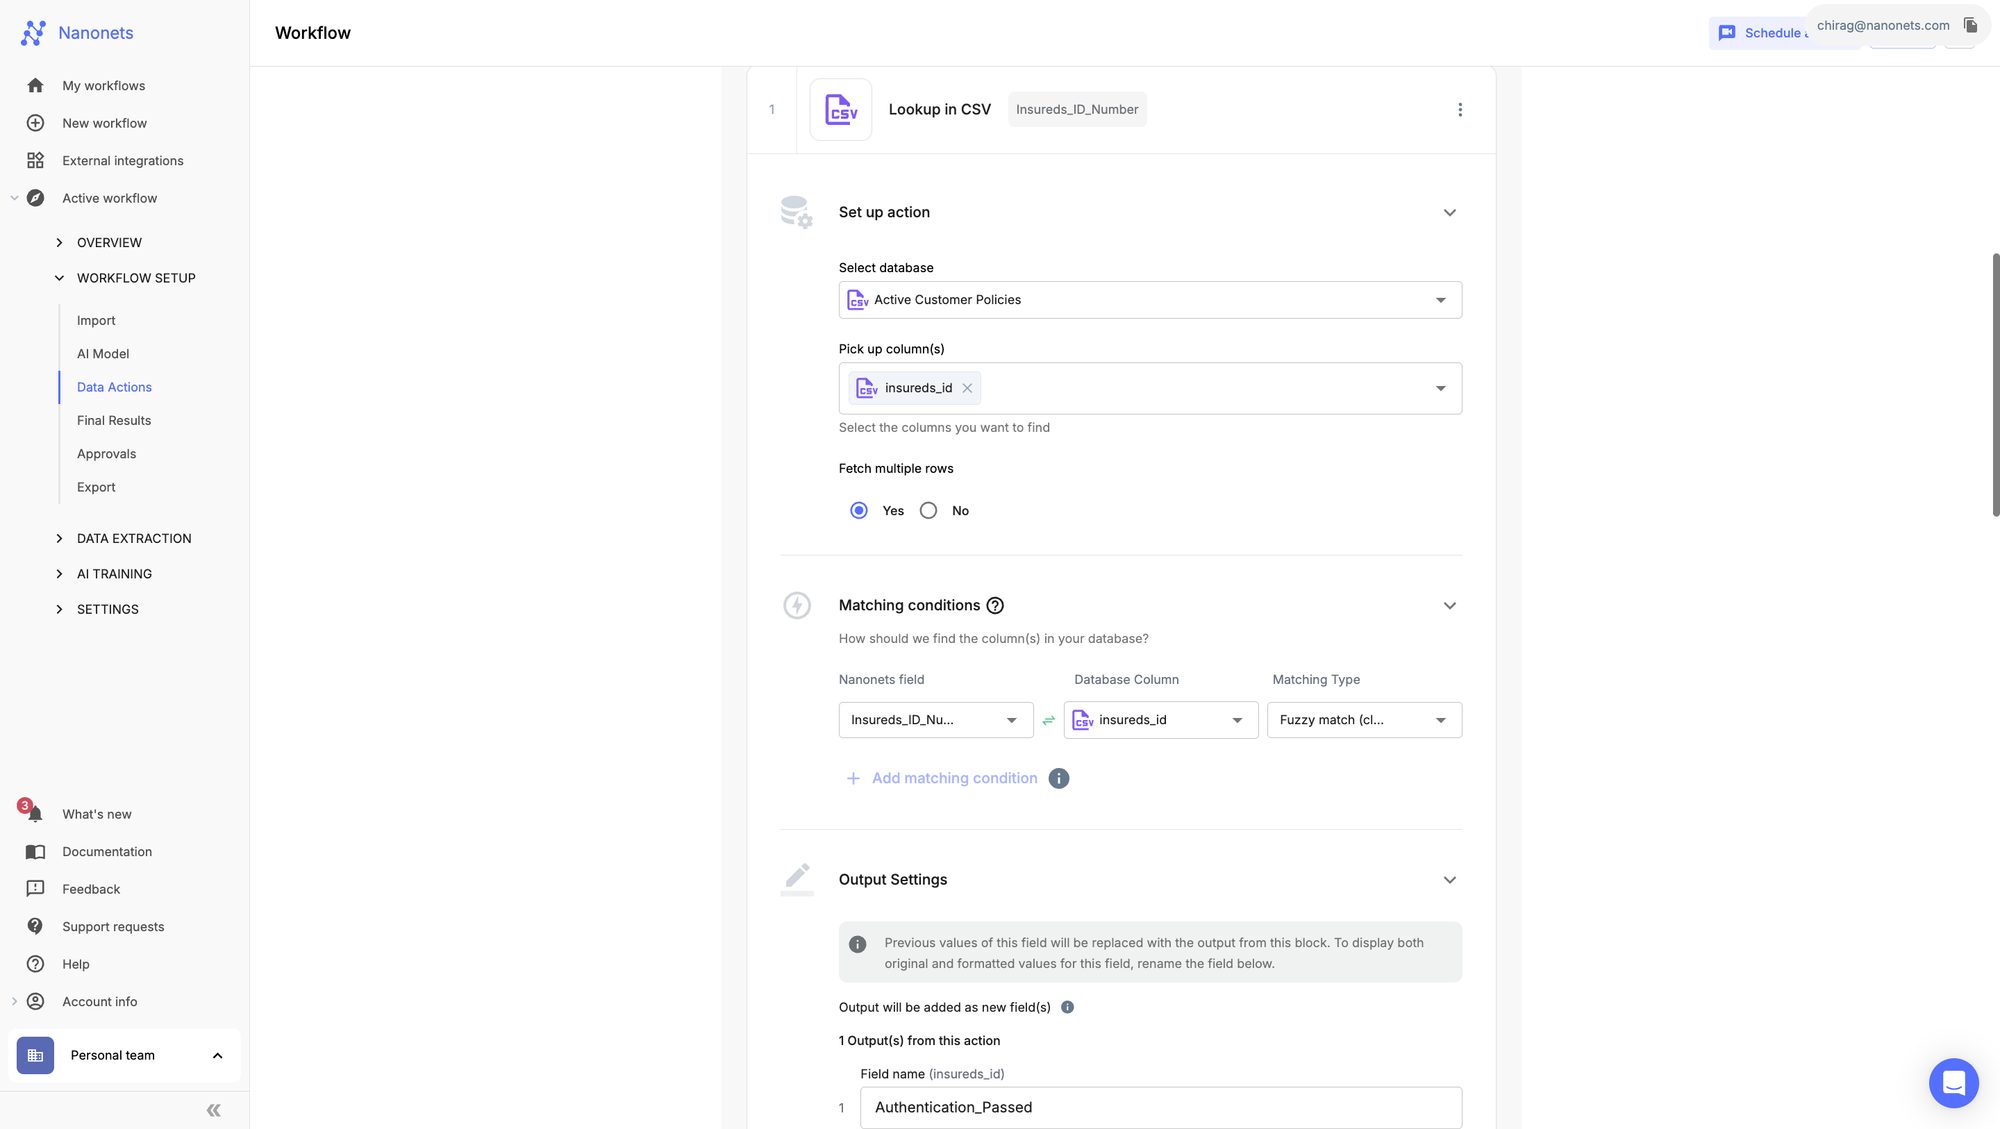Toggle Fetch multiple rows to No

pos(927,511)
